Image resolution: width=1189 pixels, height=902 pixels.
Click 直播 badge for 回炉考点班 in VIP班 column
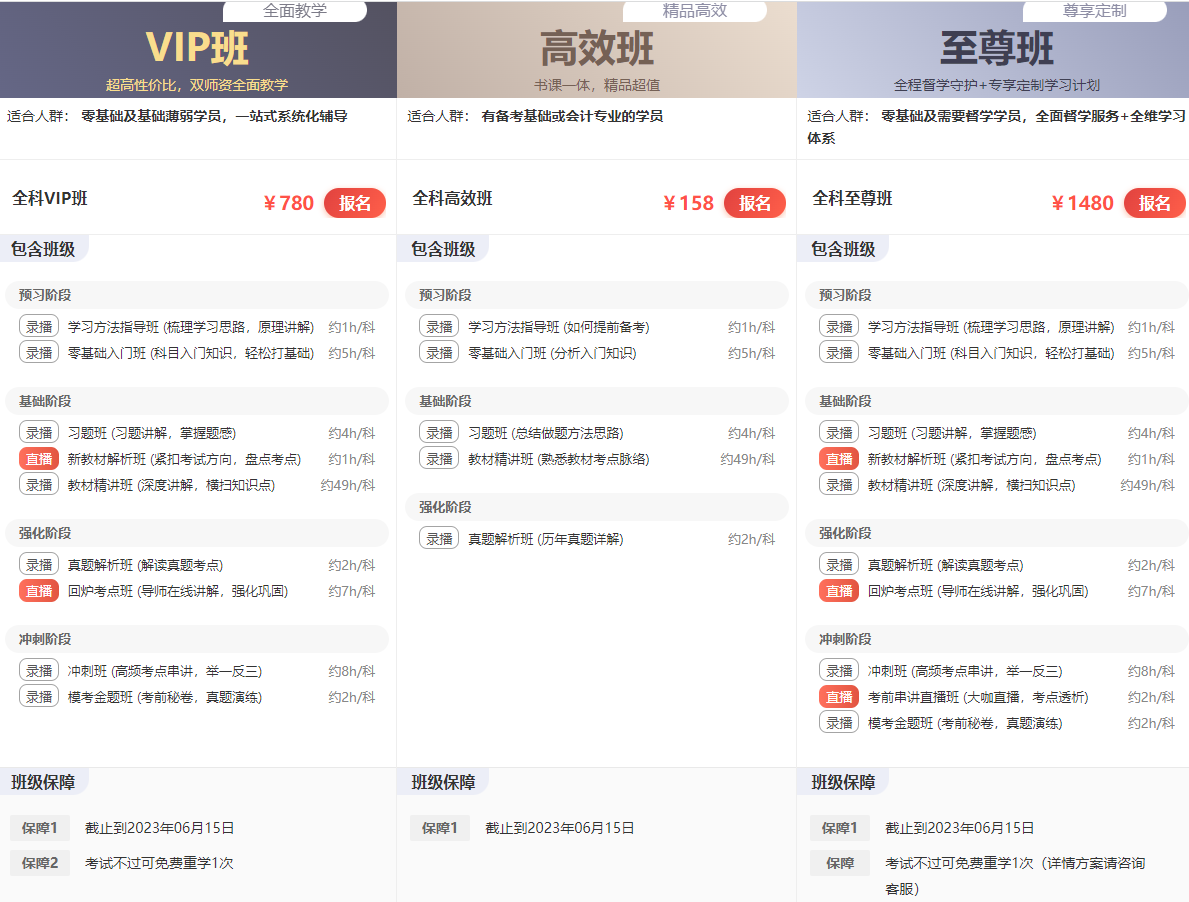tap(39, 591)
